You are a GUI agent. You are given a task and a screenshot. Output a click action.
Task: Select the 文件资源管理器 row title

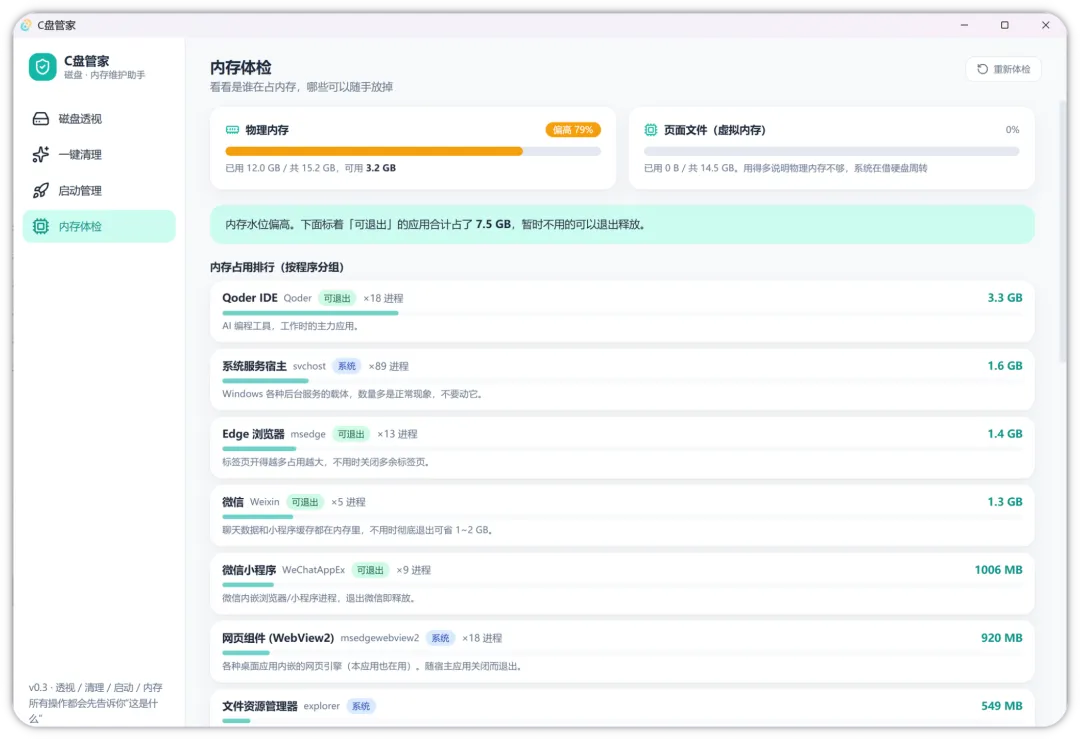tap(260, 706)
